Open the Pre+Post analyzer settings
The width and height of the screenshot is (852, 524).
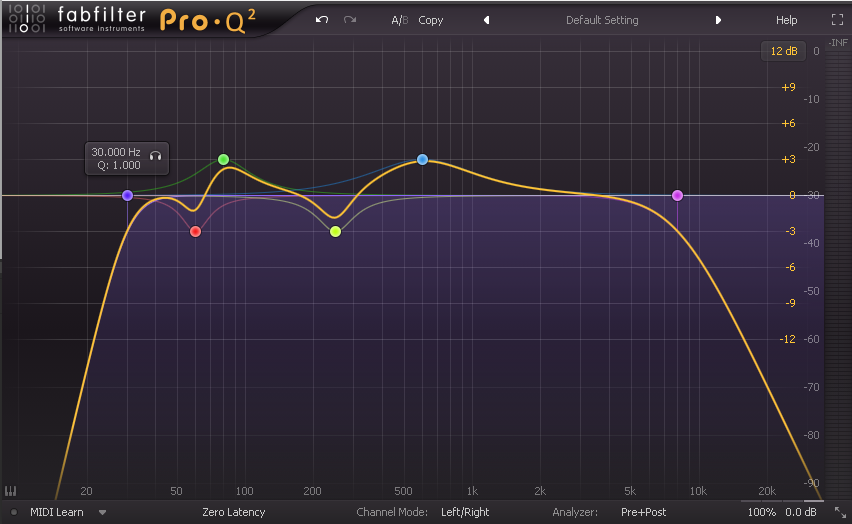[x=643, y=512]
